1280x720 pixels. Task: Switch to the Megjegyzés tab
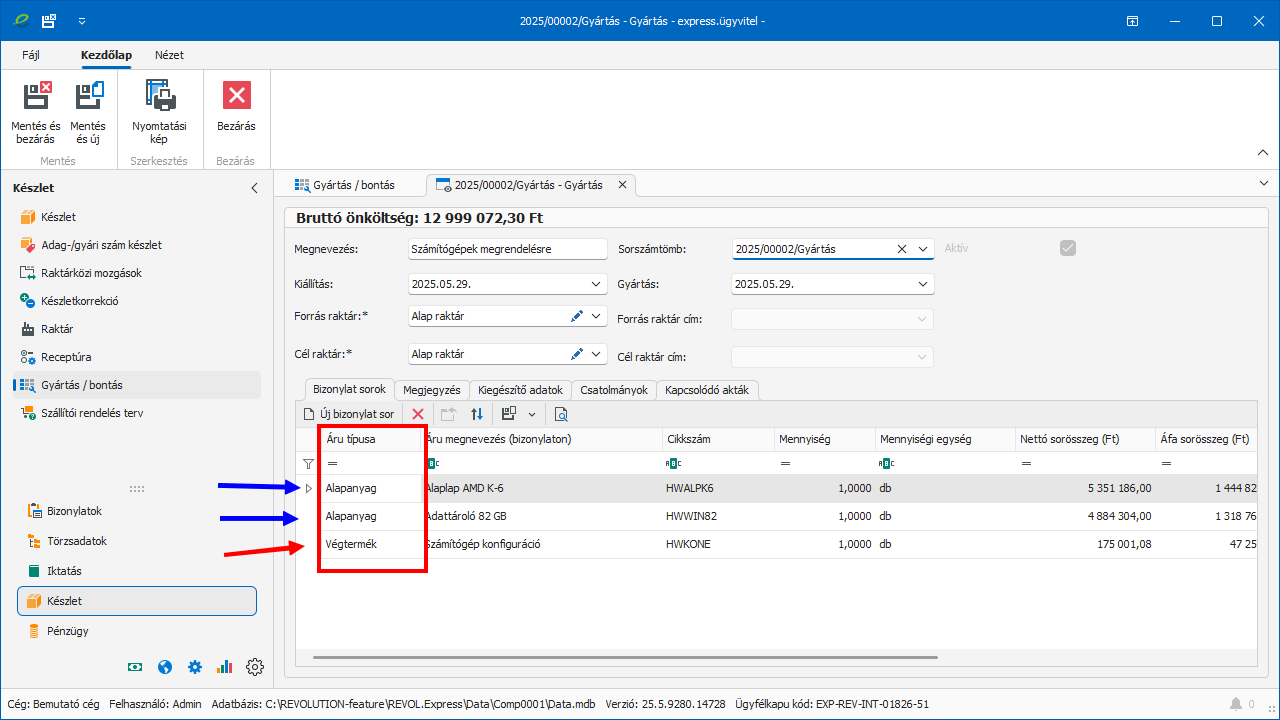coord(431,390)
